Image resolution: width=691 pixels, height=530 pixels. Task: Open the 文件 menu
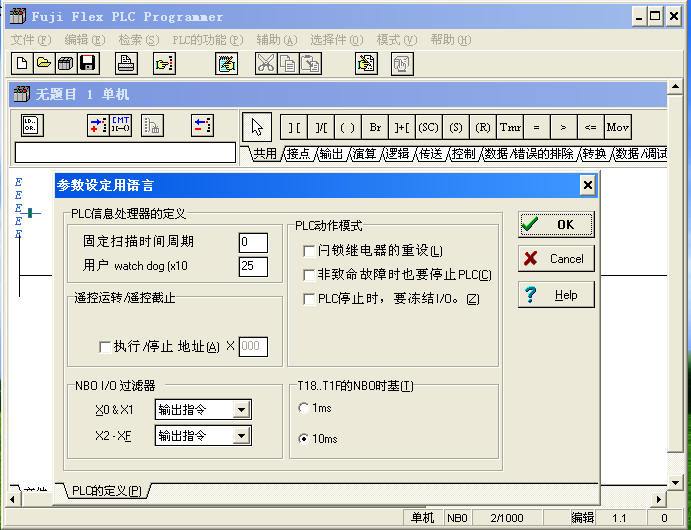[30, 40]
